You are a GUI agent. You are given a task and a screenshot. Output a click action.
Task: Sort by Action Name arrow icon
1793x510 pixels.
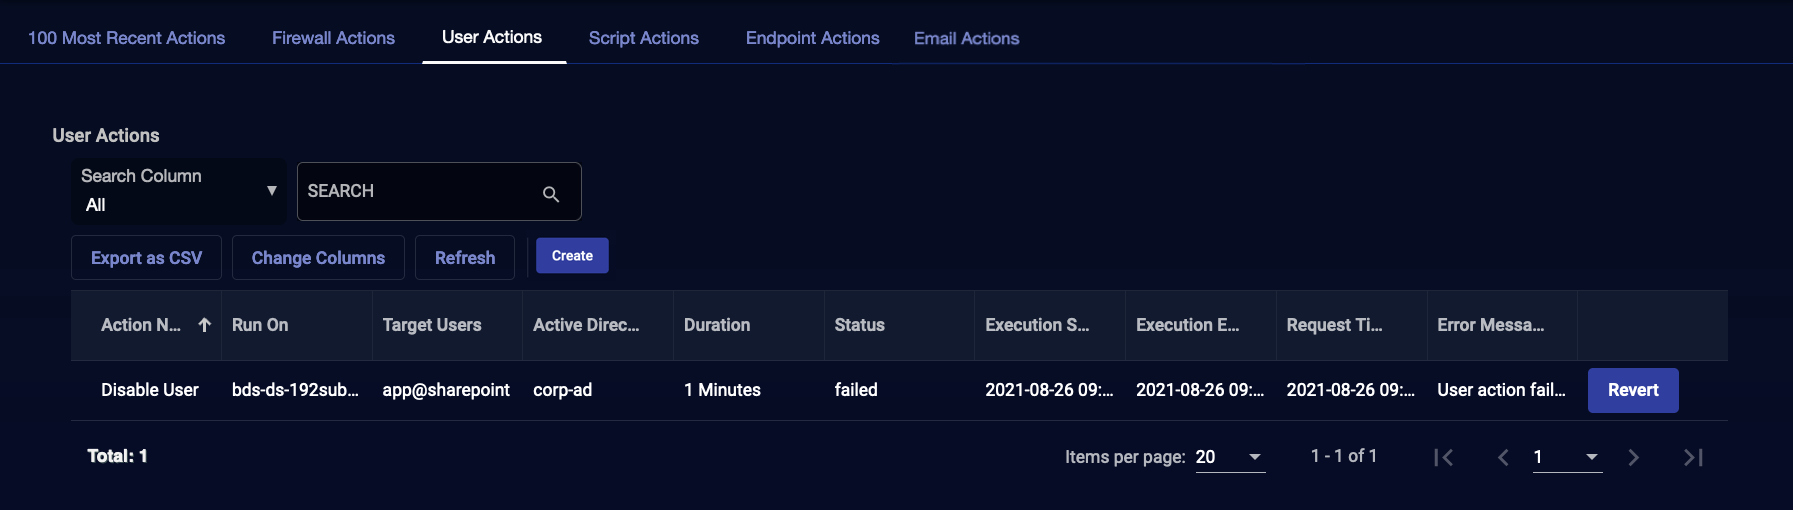205,325
